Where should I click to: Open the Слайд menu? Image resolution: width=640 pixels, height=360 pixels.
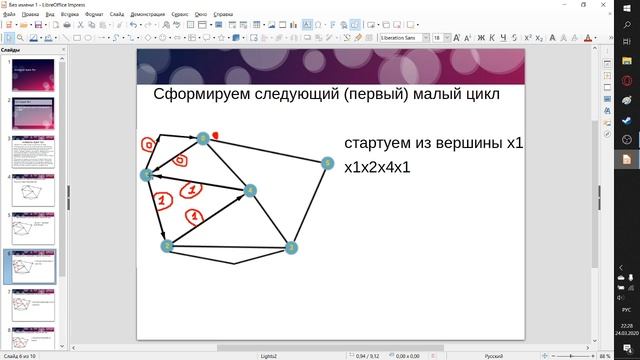(117, 14)
